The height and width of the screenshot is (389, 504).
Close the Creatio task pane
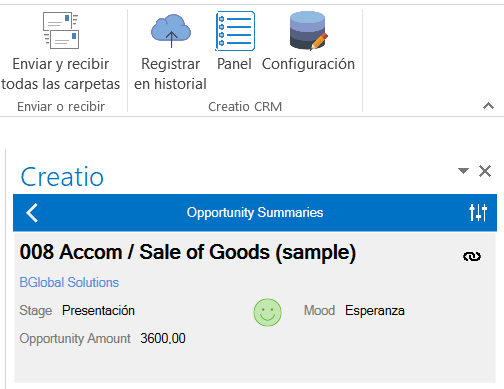click(x=485, y=171)
